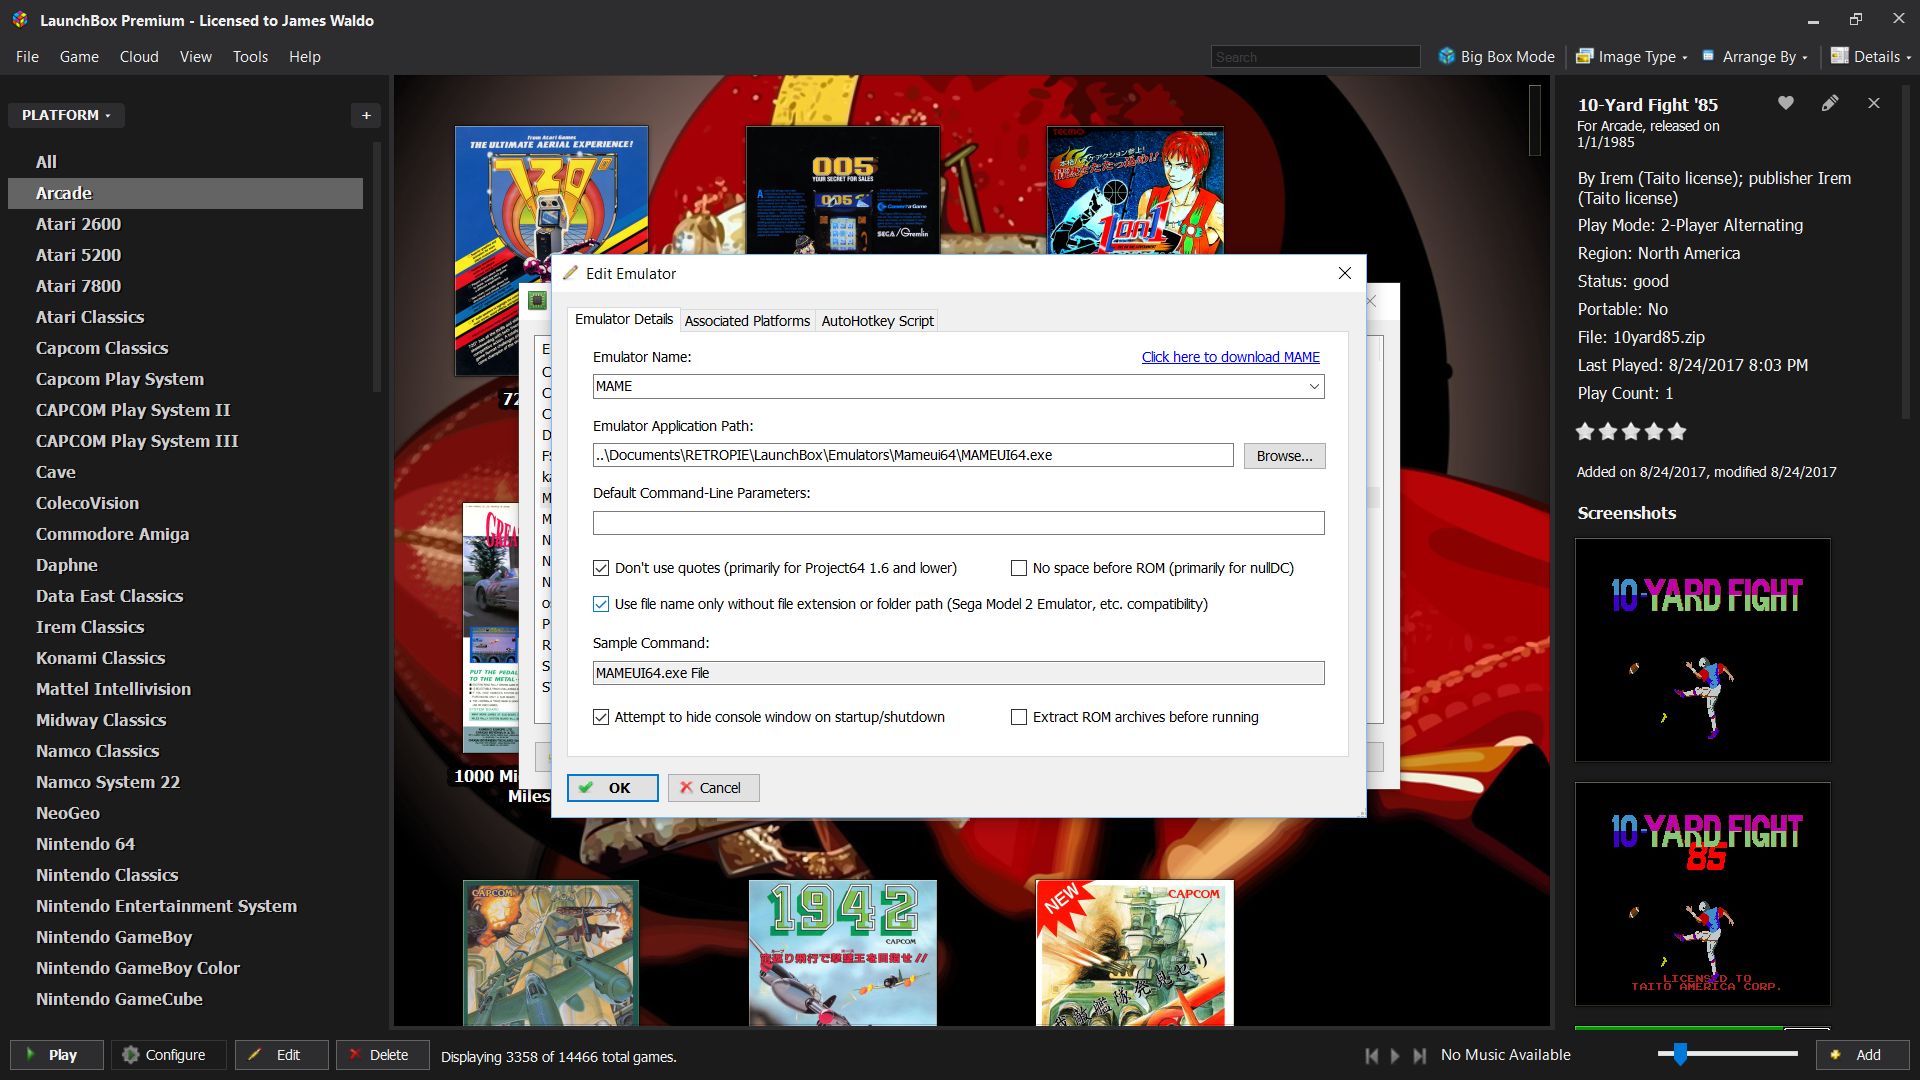Click the Add button
Image resolution: width=1920 pixels, height=1080 pixels.
(1862, 1055)
